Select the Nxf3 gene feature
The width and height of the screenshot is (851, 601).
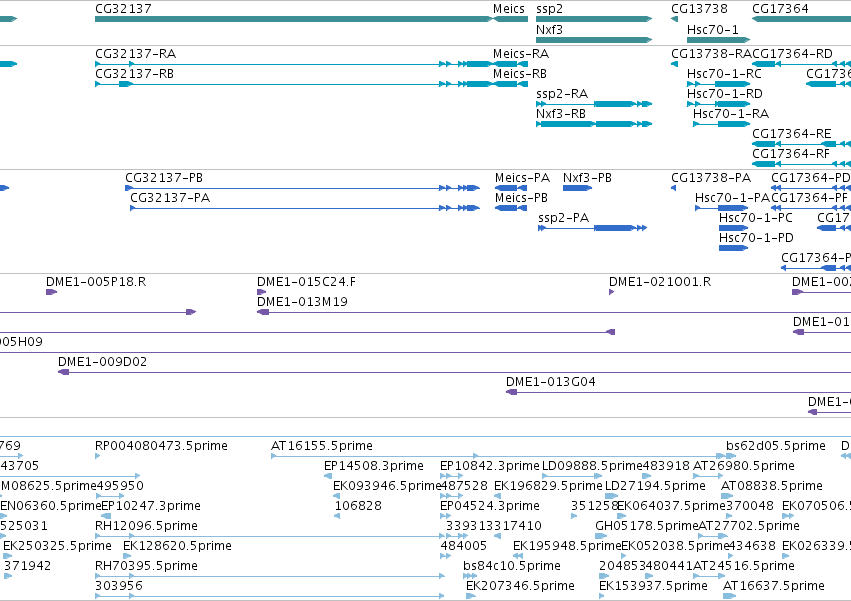coord(594,40)
